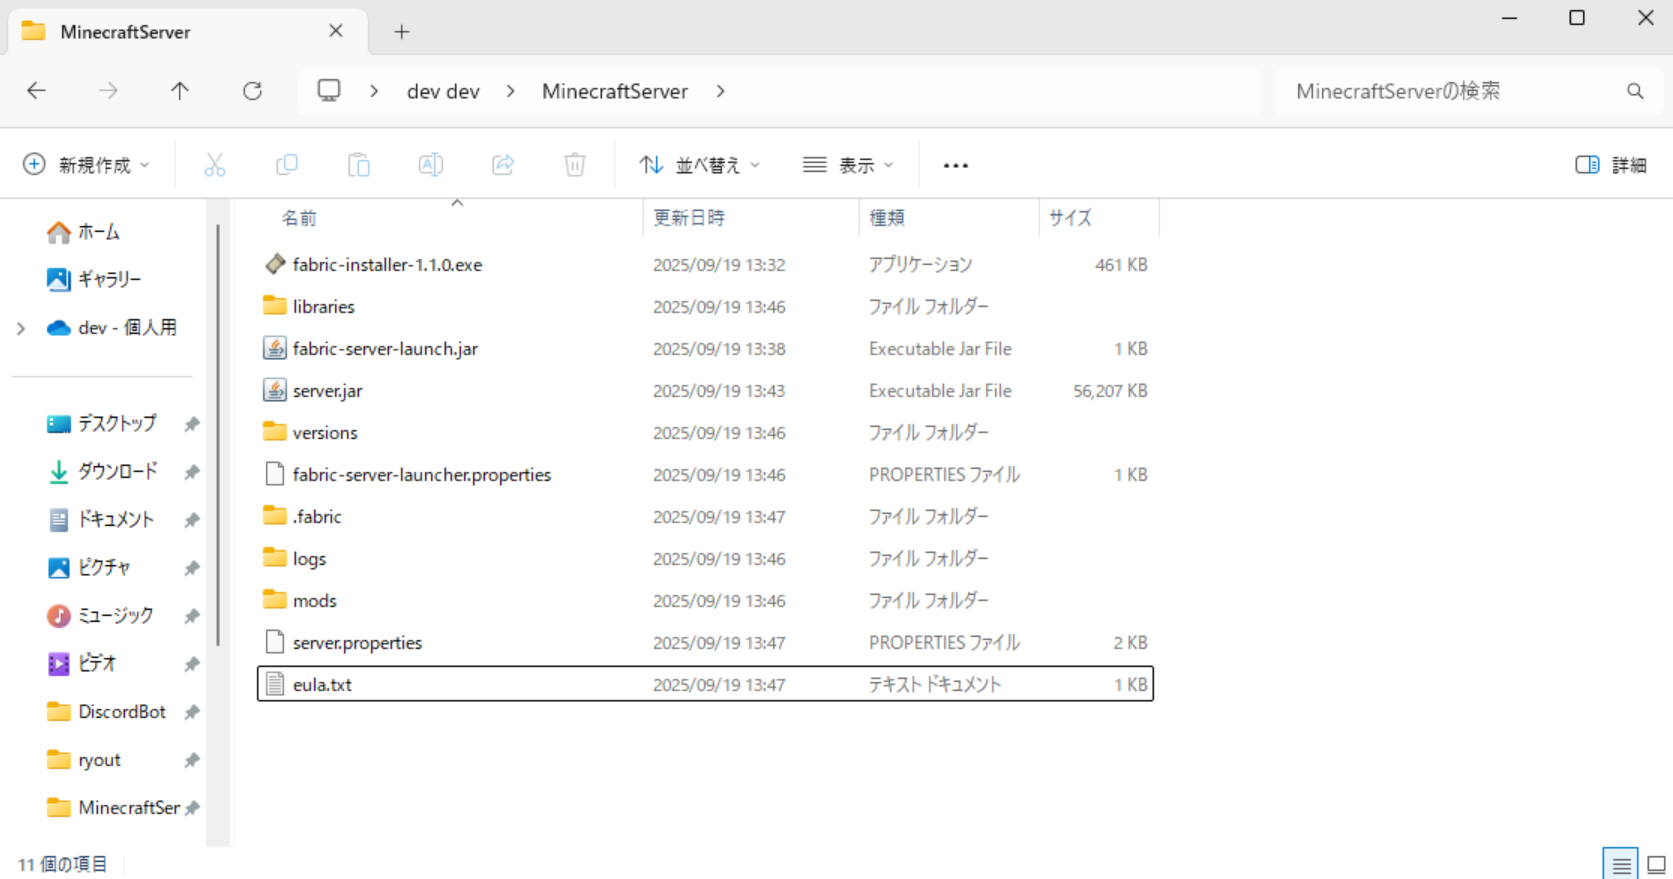Open the 表示 view dropdown menu
Screen dimensions: 1673x879
pyautogui.click(x=848, y=165)
